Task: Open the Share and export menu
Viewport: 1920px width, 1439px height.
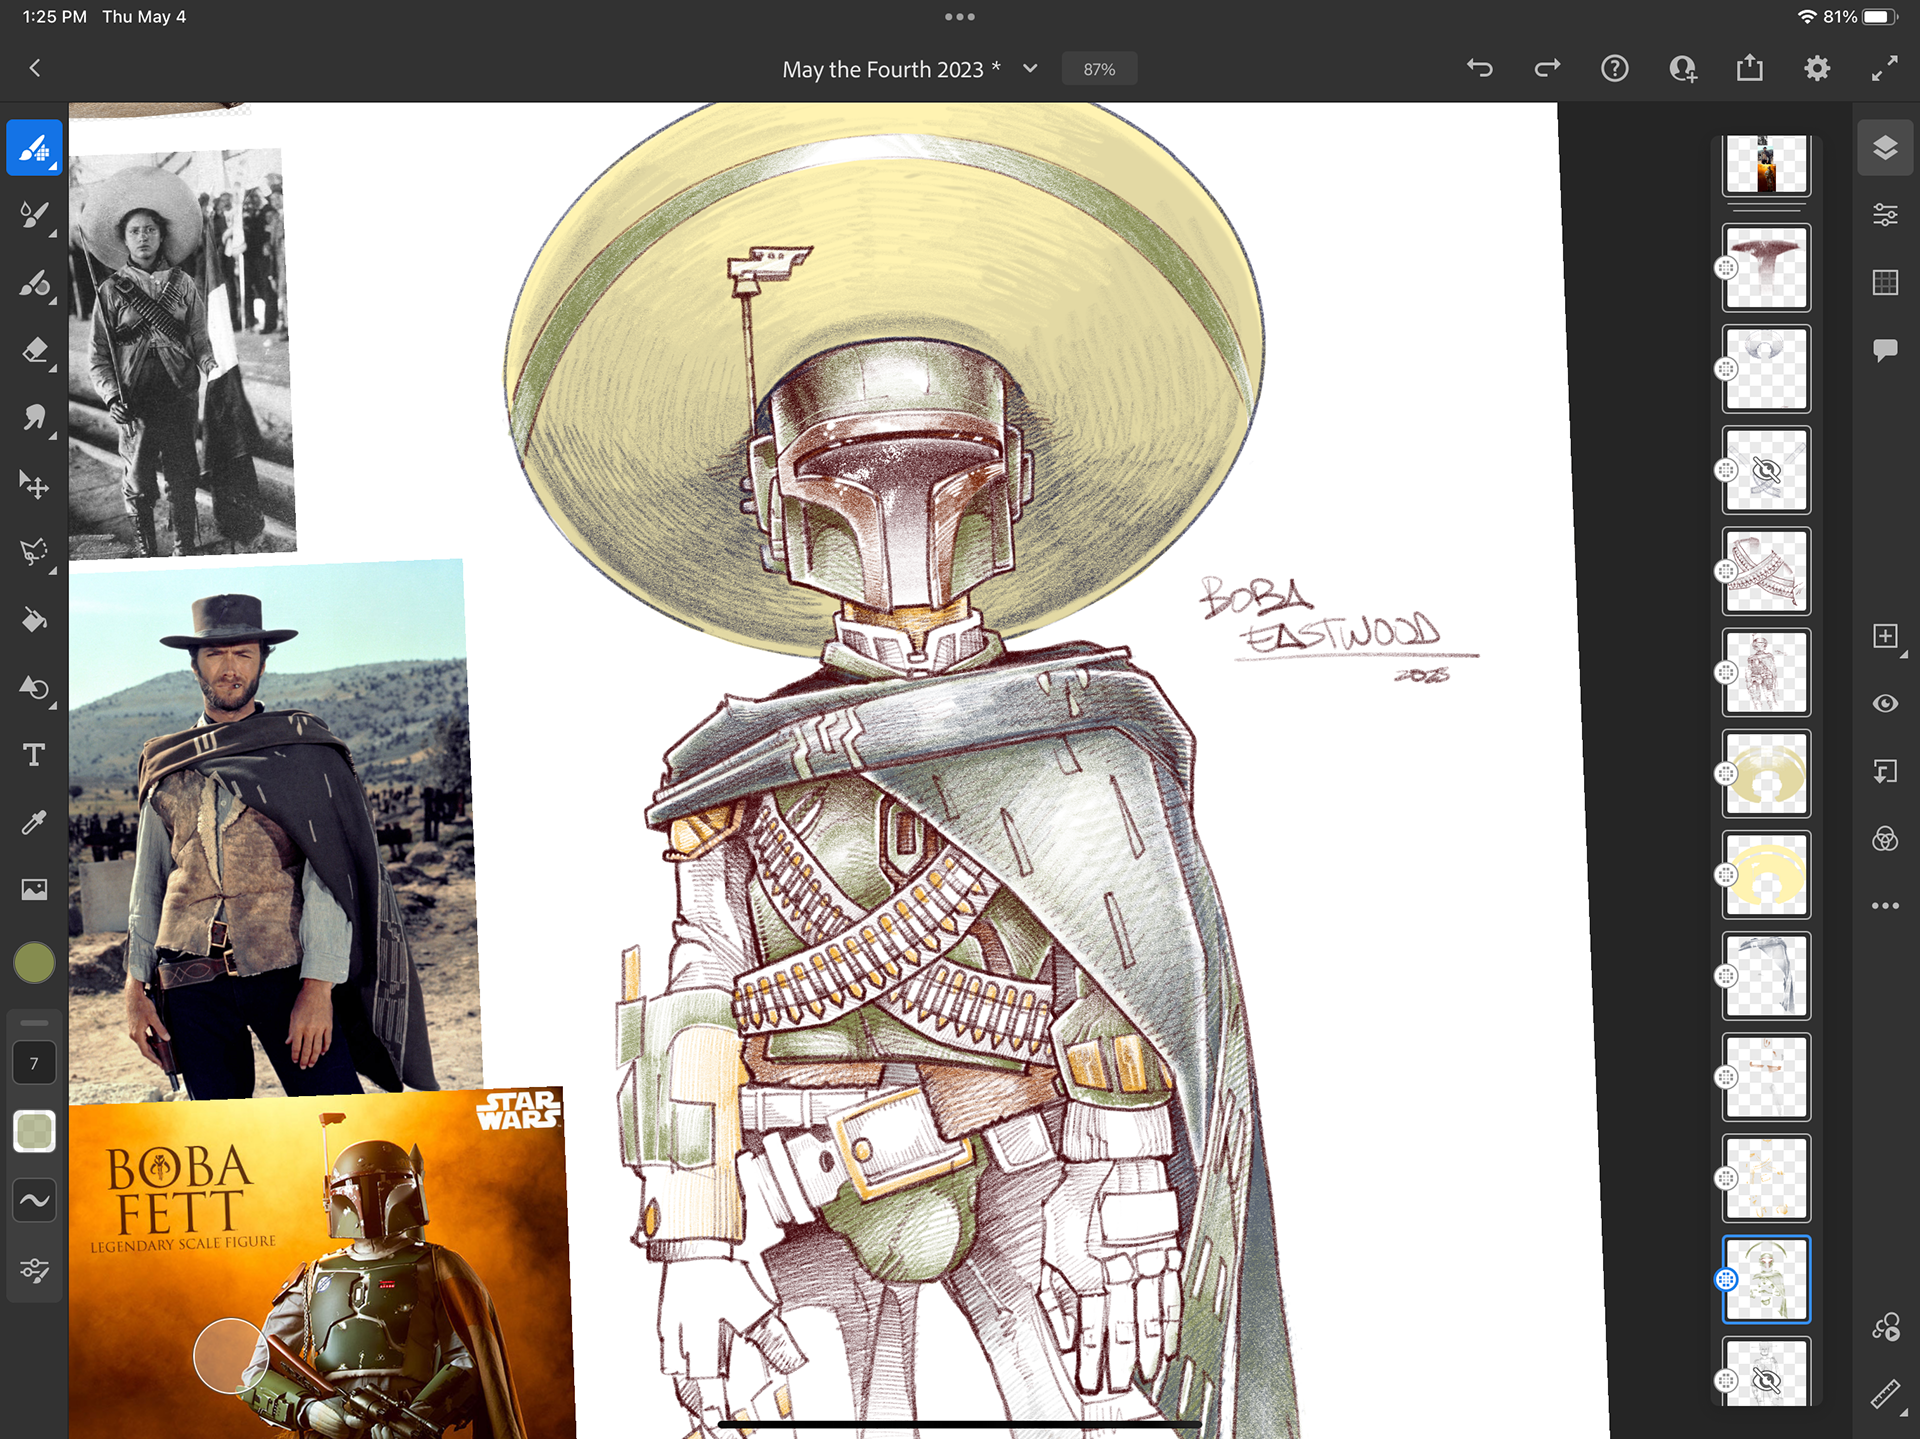Action: pos(1750,67)
